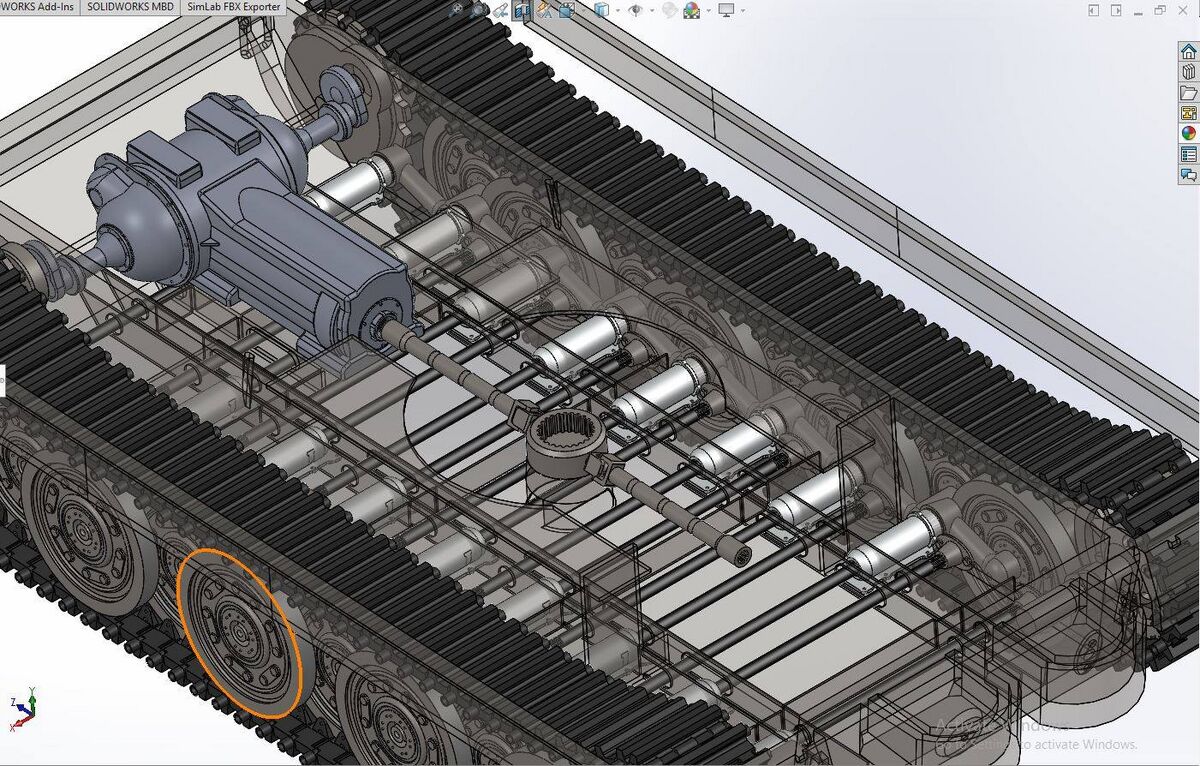Open the Dynamic Annotation Views icon
1200x766 pixels.
544,10
